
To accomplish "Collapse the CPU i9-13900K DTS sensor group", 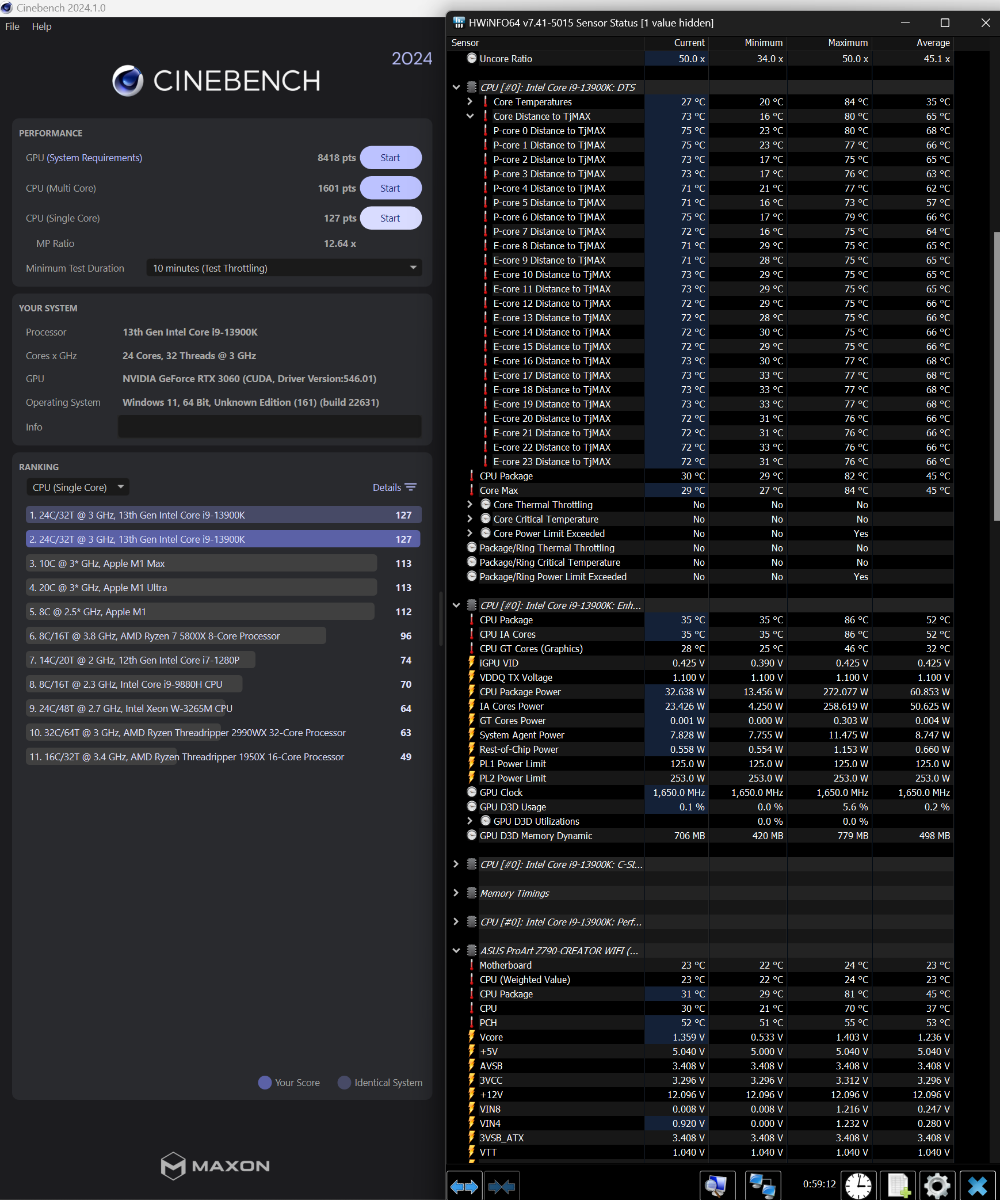I will point(457,87).
